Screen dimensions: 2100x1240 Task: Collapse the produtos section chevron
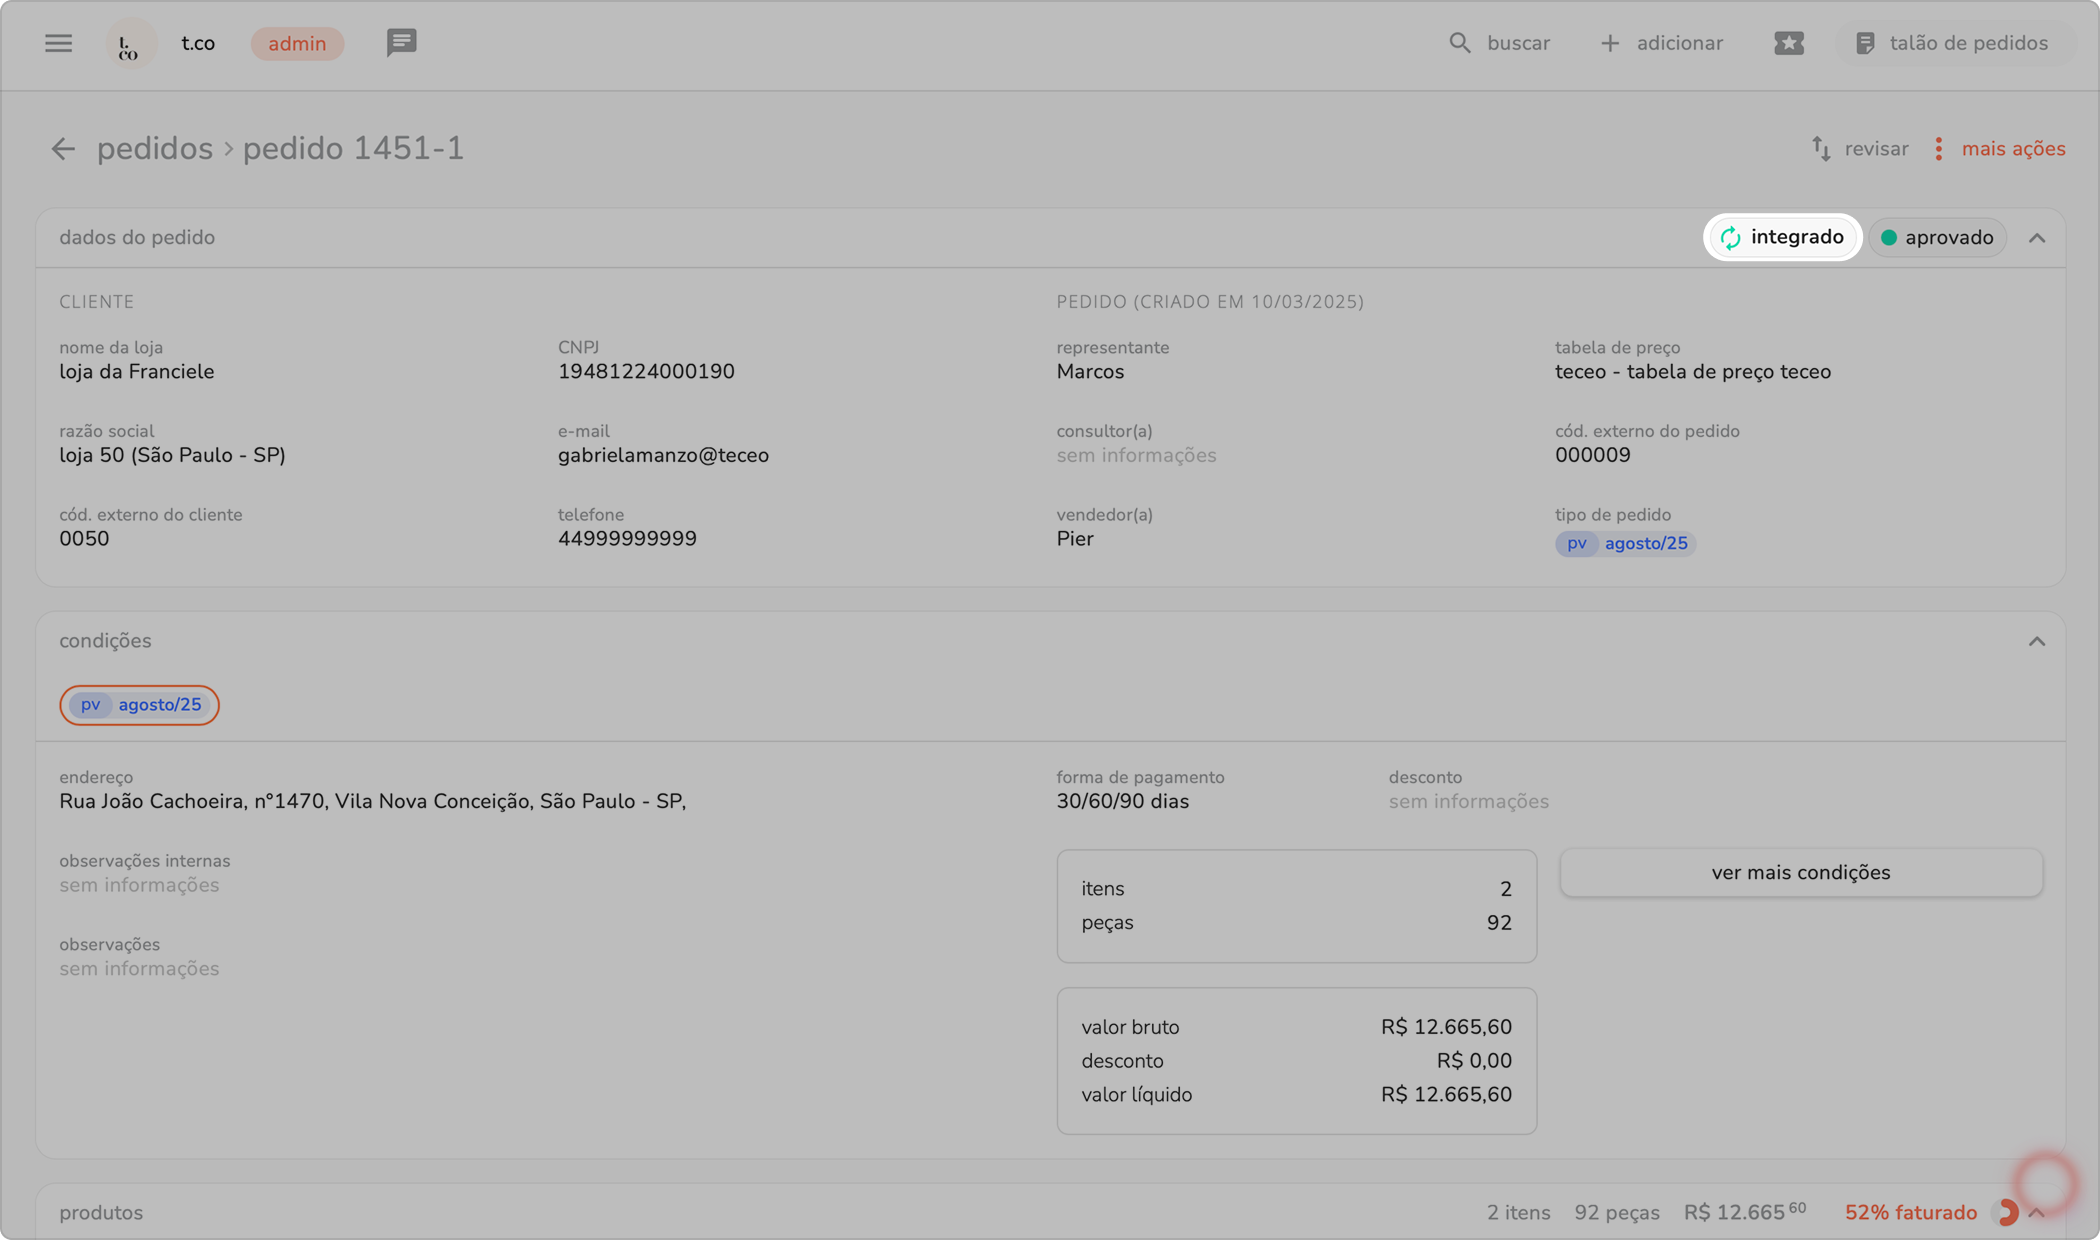[2036, 1213]
